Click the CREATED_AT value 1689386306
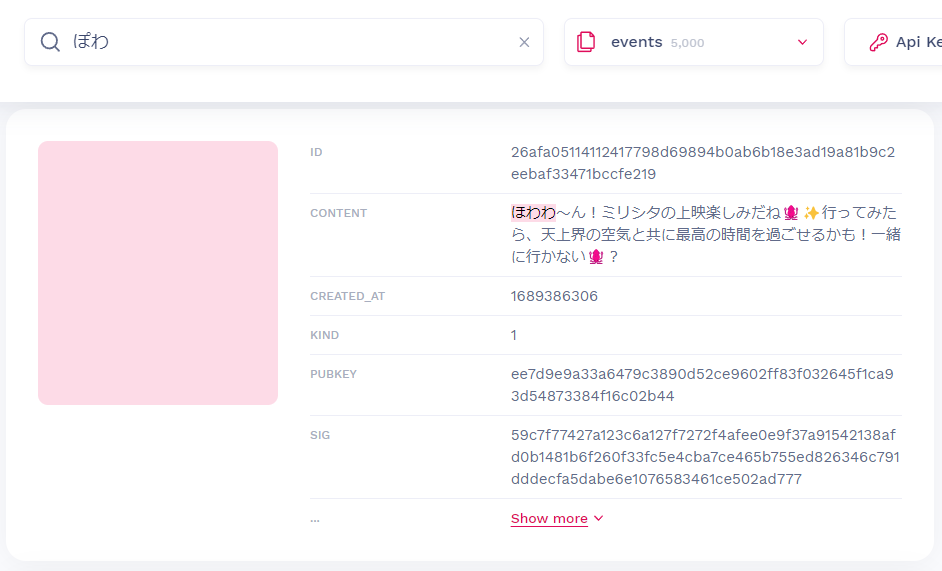This screenshot has width=942, height=571. click(554, 296)
